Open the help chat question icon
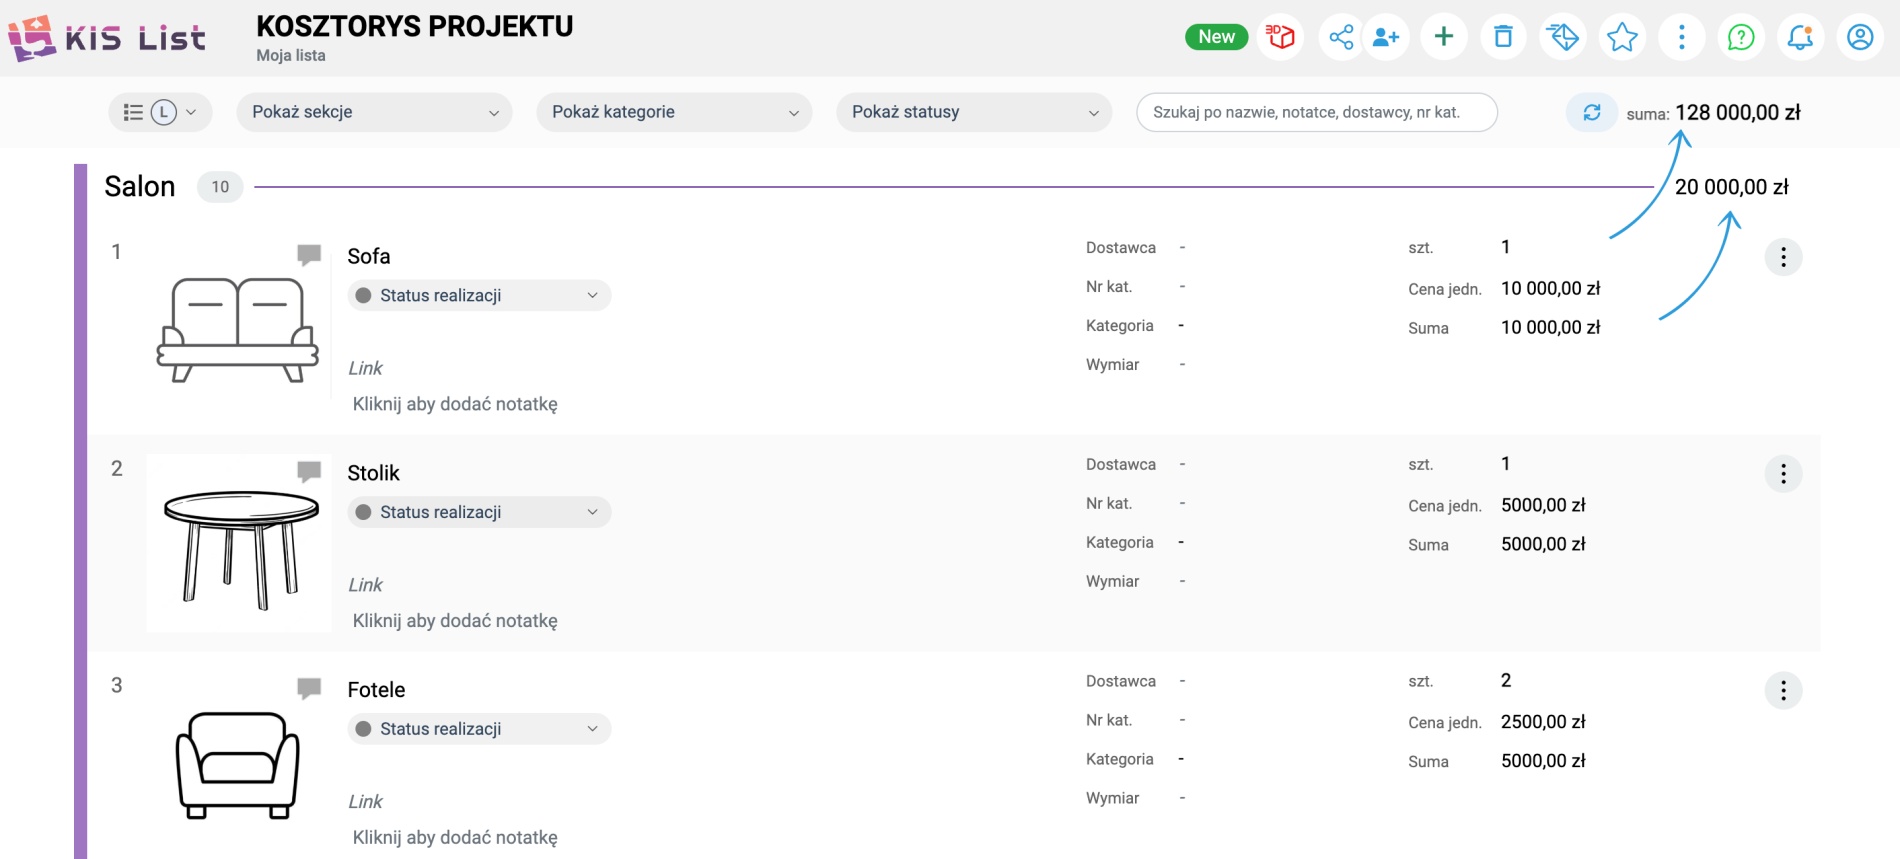This screenshot has height=859, width=1900. click(x=1741, y=37)
